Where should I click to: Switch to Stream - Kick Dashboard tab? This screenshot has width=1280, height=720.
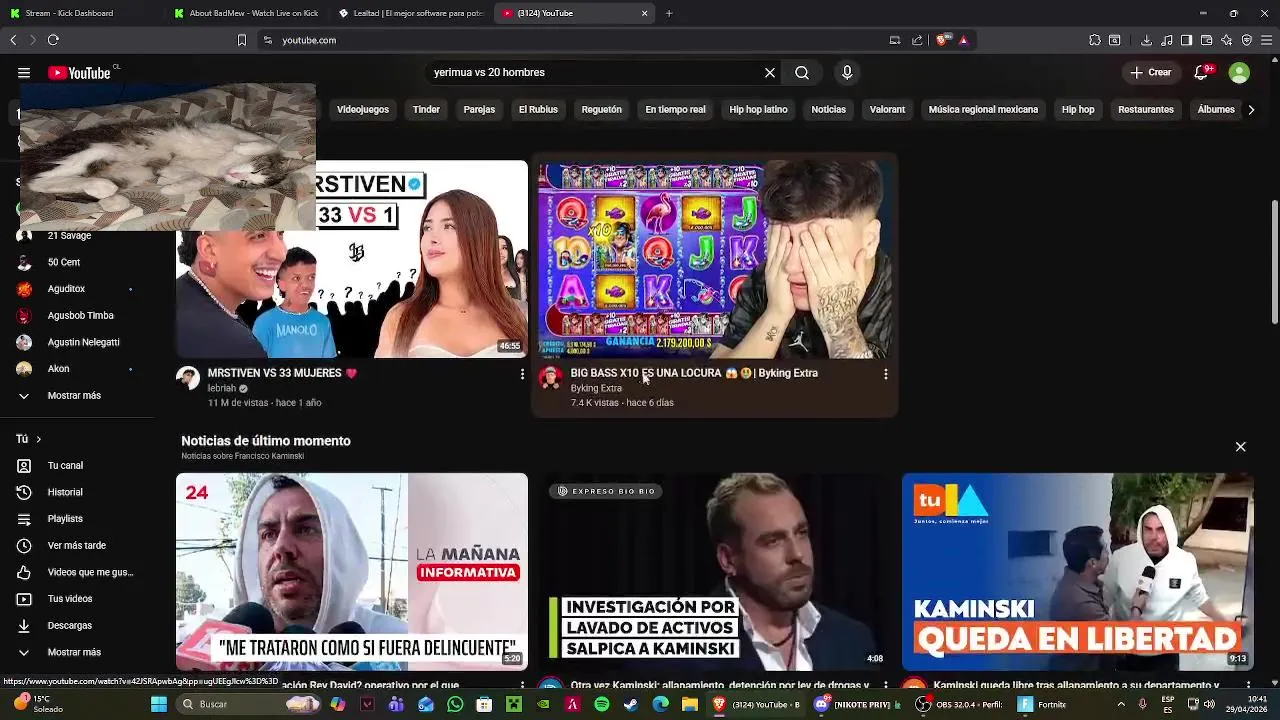tap(82, 13)
